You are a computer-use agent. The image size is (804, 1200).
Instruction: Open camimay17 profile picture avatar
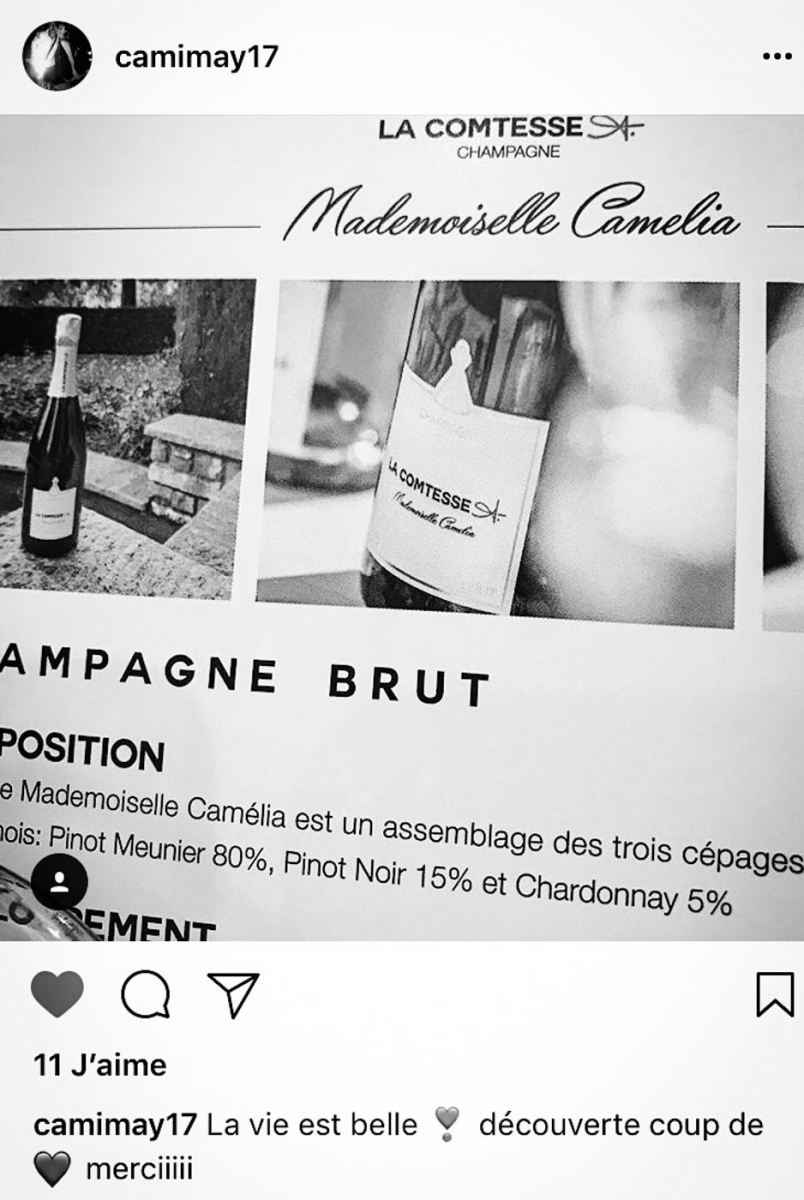57,58
